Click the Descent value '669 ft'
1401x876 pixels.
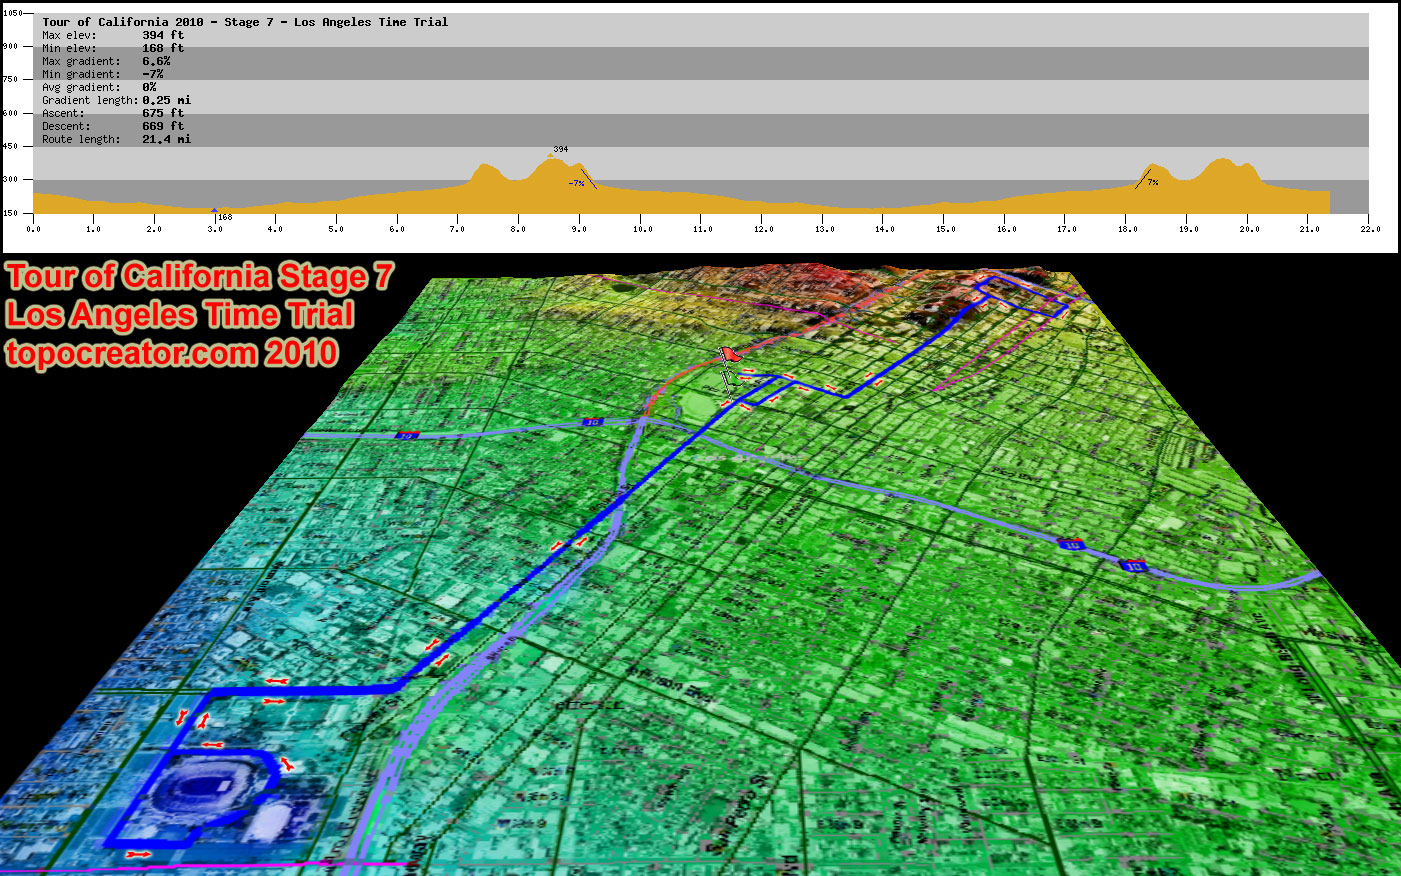[163, 126]
